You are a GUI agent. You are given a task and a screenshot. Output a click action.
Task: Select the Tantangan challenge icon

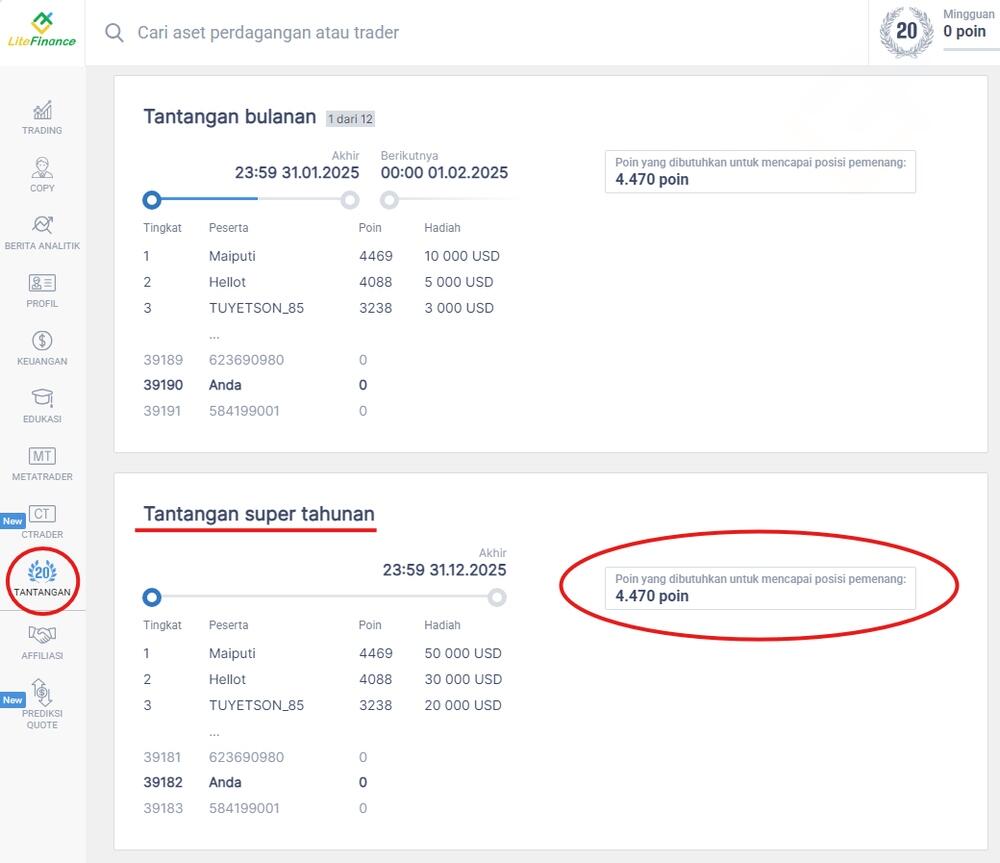41,577
